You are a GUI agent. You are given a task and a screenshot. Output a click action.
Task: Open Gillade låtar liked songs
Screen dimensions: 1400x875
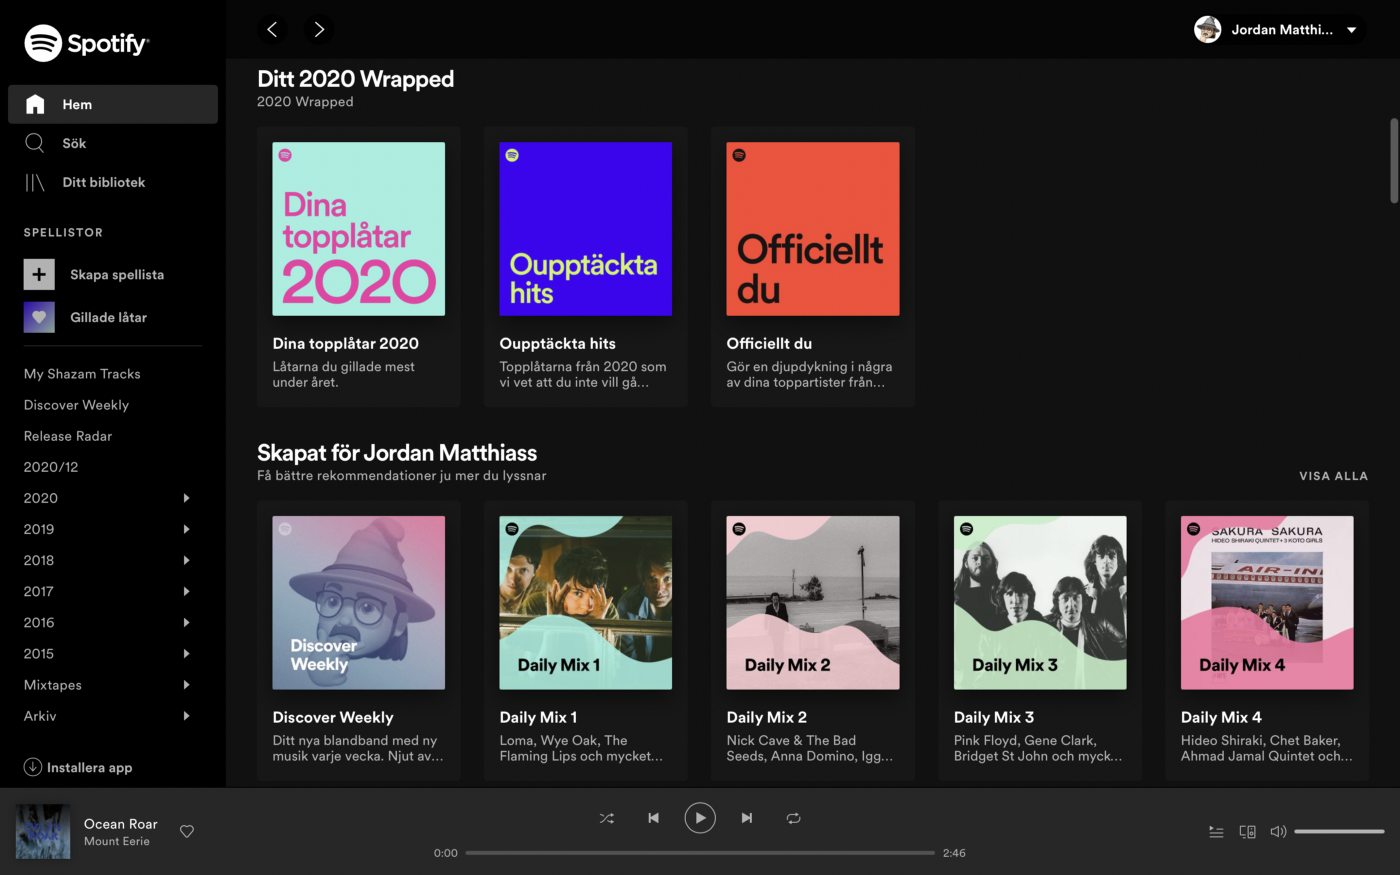[107, 317]
